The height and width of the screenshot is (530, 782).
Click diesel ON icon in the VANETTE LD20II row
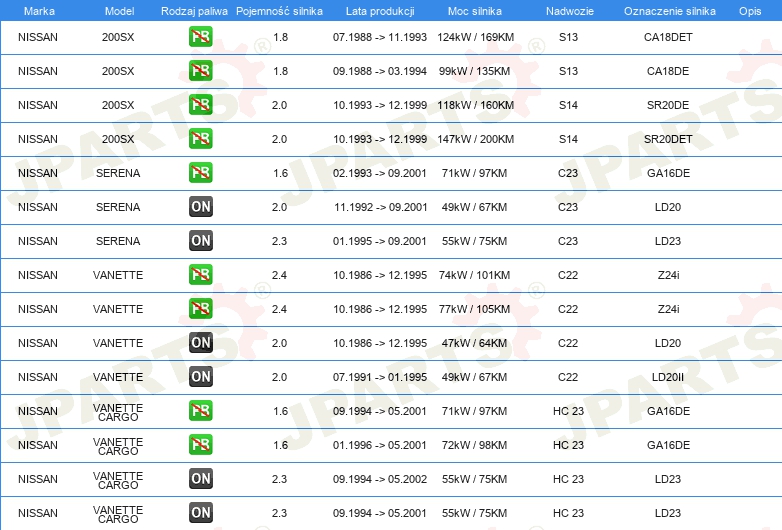(x=200, y=377)
